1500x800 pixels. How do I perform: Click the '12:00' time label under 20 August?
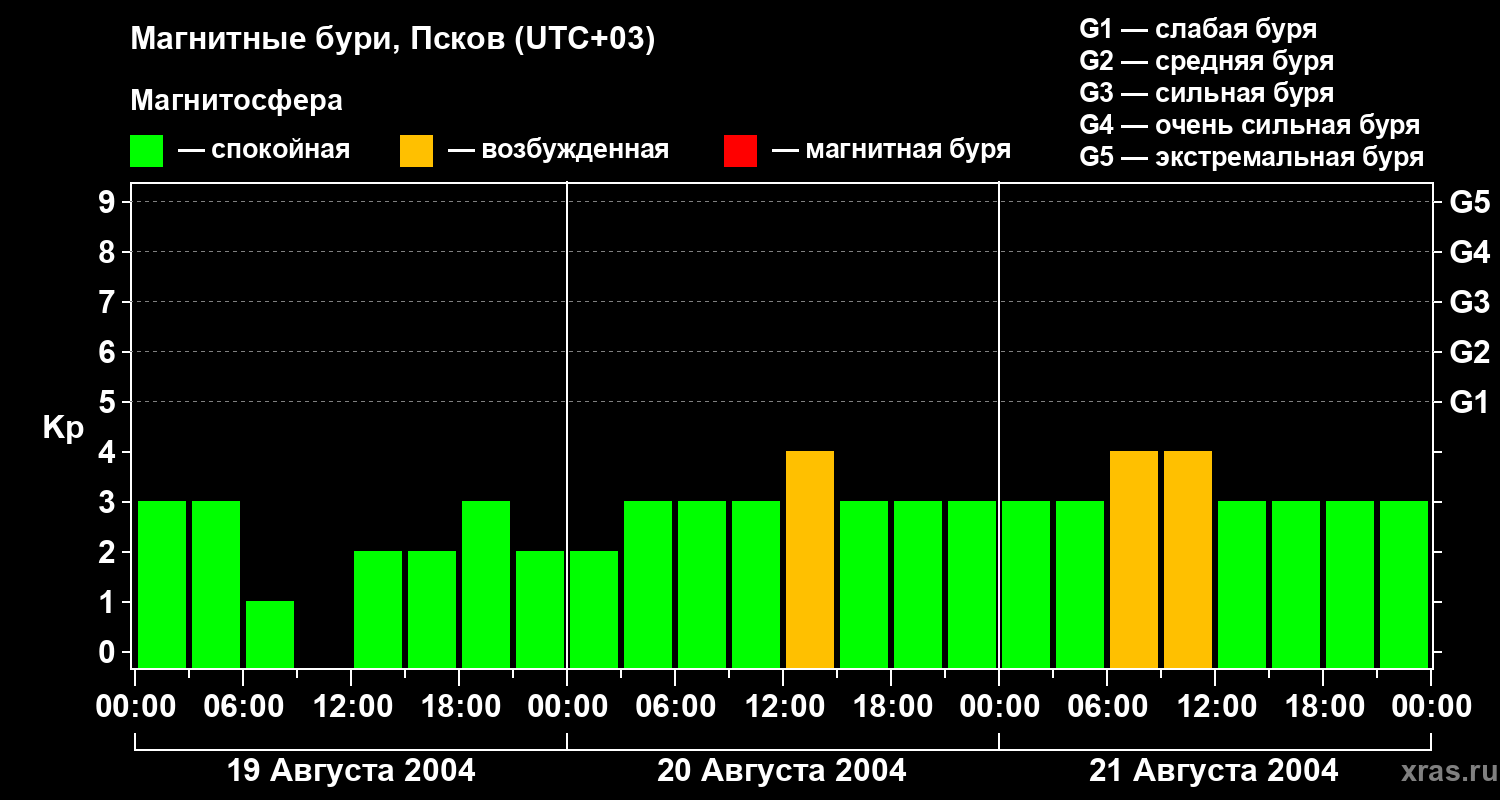coord(783,707)
